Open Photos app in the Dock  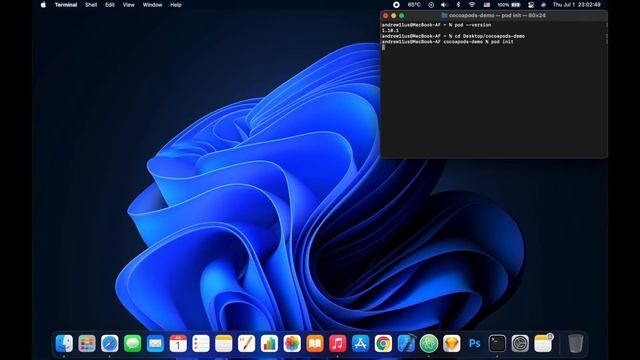pyautogui.click(x=292, y=343)
